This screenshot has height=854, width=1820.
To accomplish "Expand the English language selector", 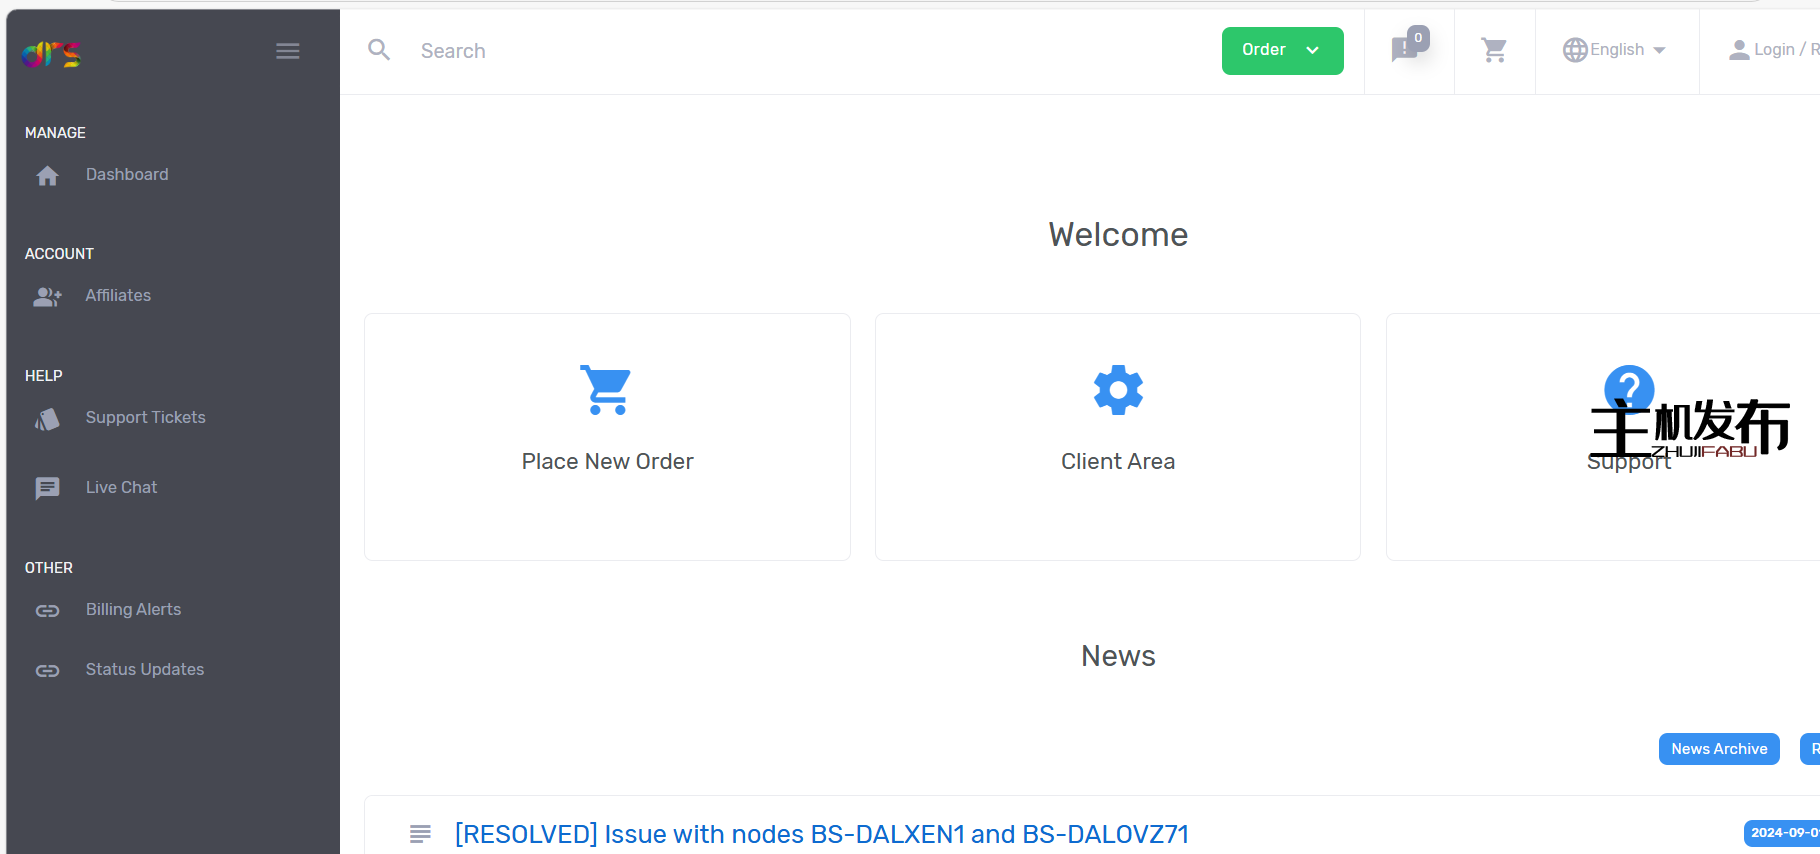I will pos(1615,50).
